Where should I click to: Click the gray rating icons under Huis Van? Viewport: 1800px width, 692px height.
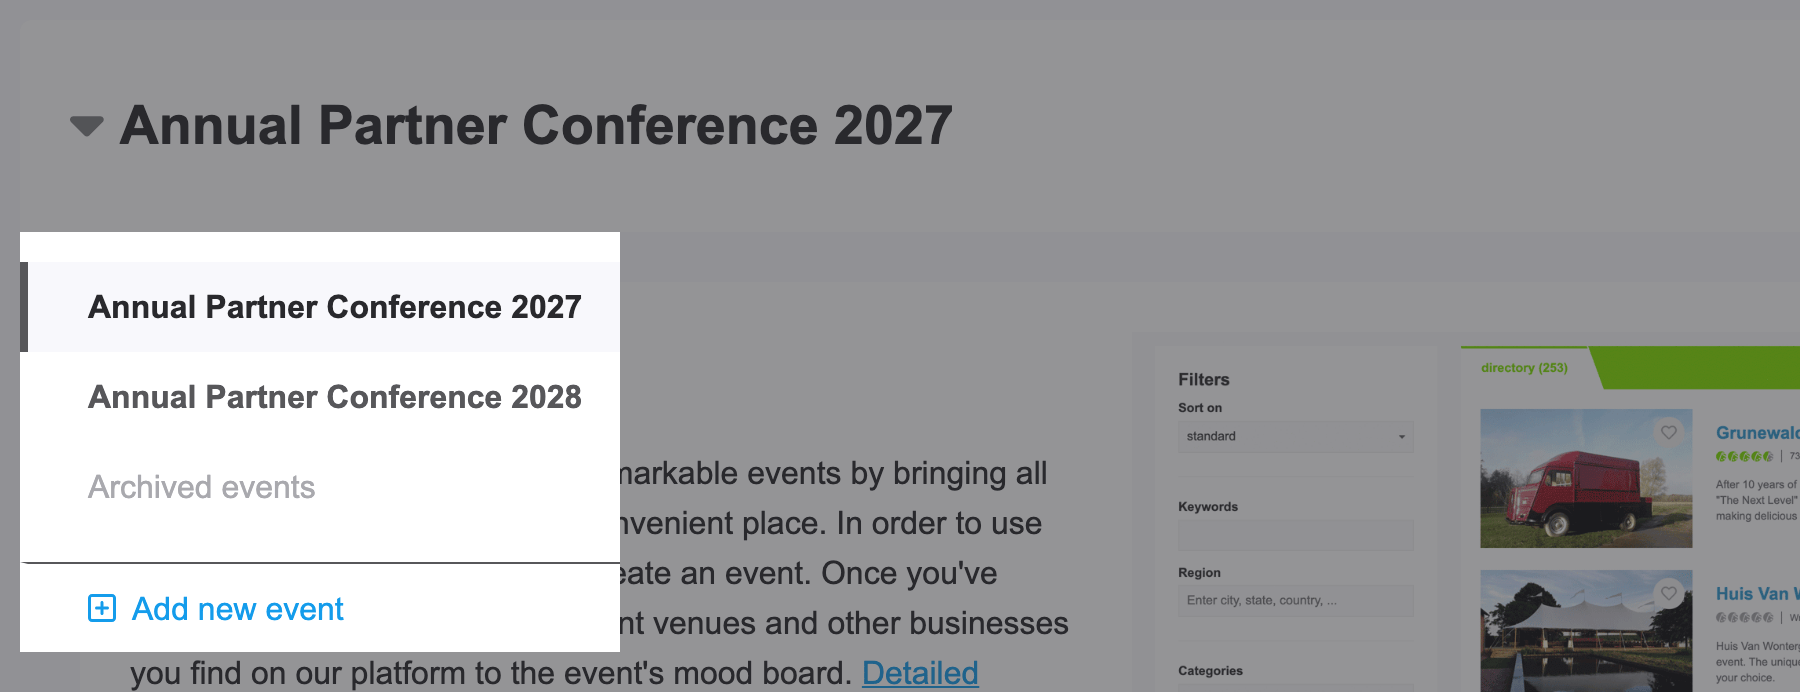click(1744, 617)
